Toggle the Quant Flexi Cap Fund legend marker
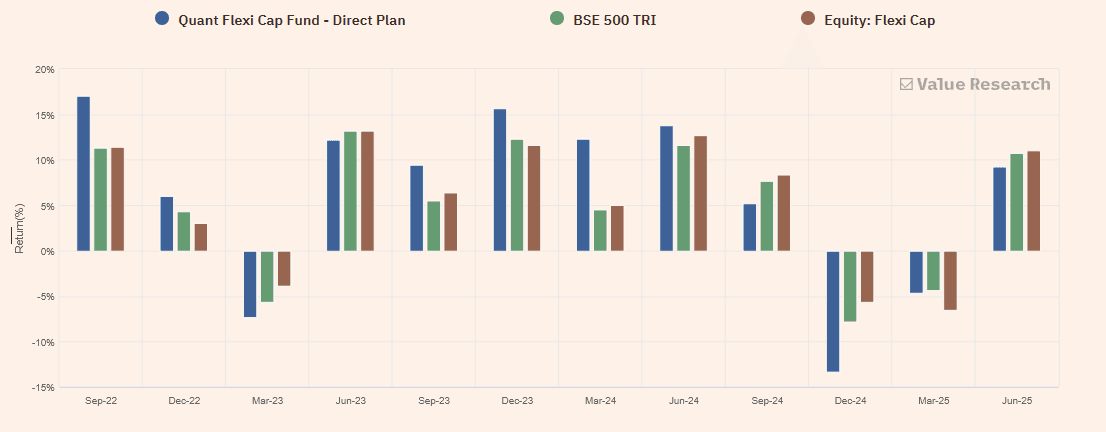1106x432 pixels. [162, 19]
